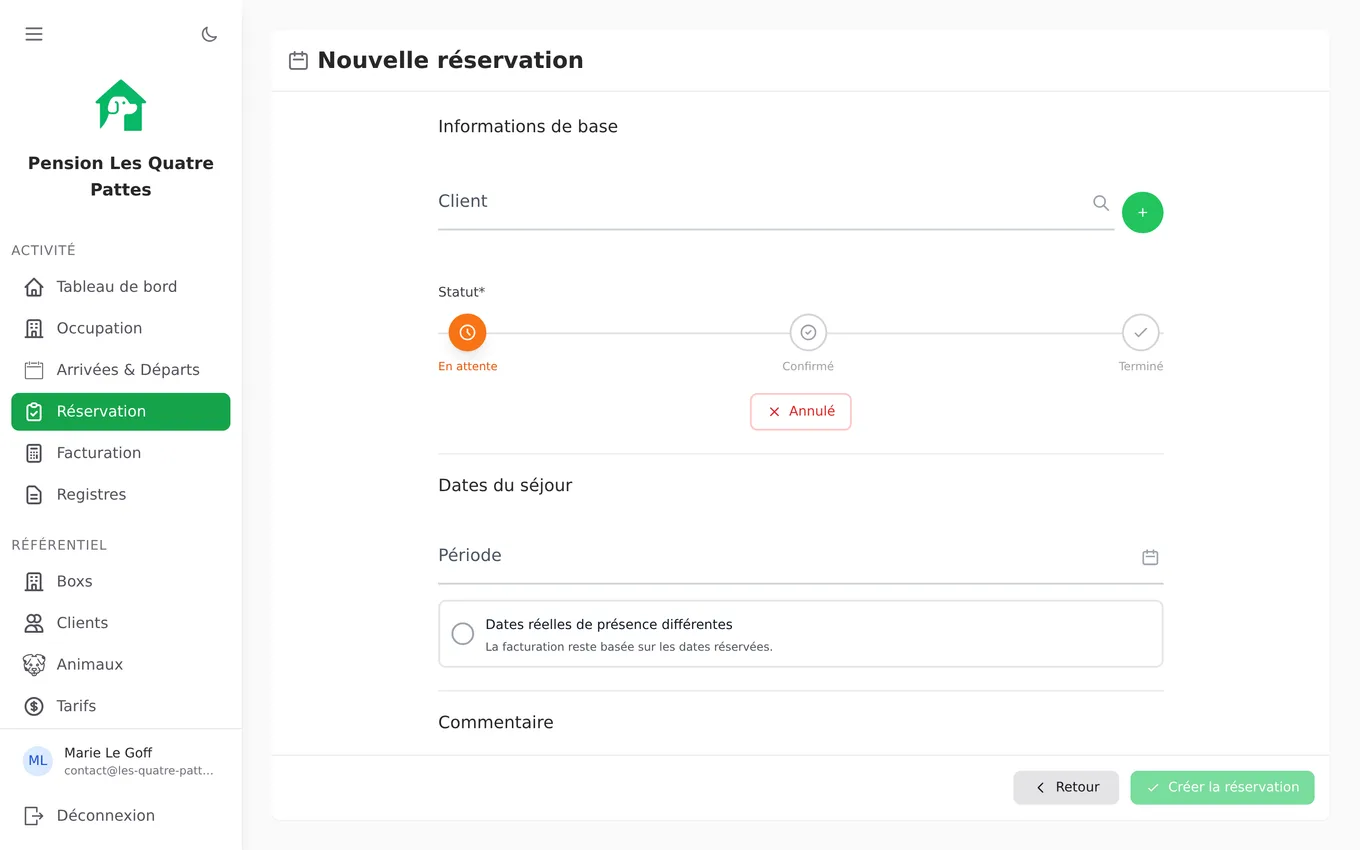The image size is (1360, 850).
Task: Click the Arrivées & Départs calendar icon
Action: point(34,370)
